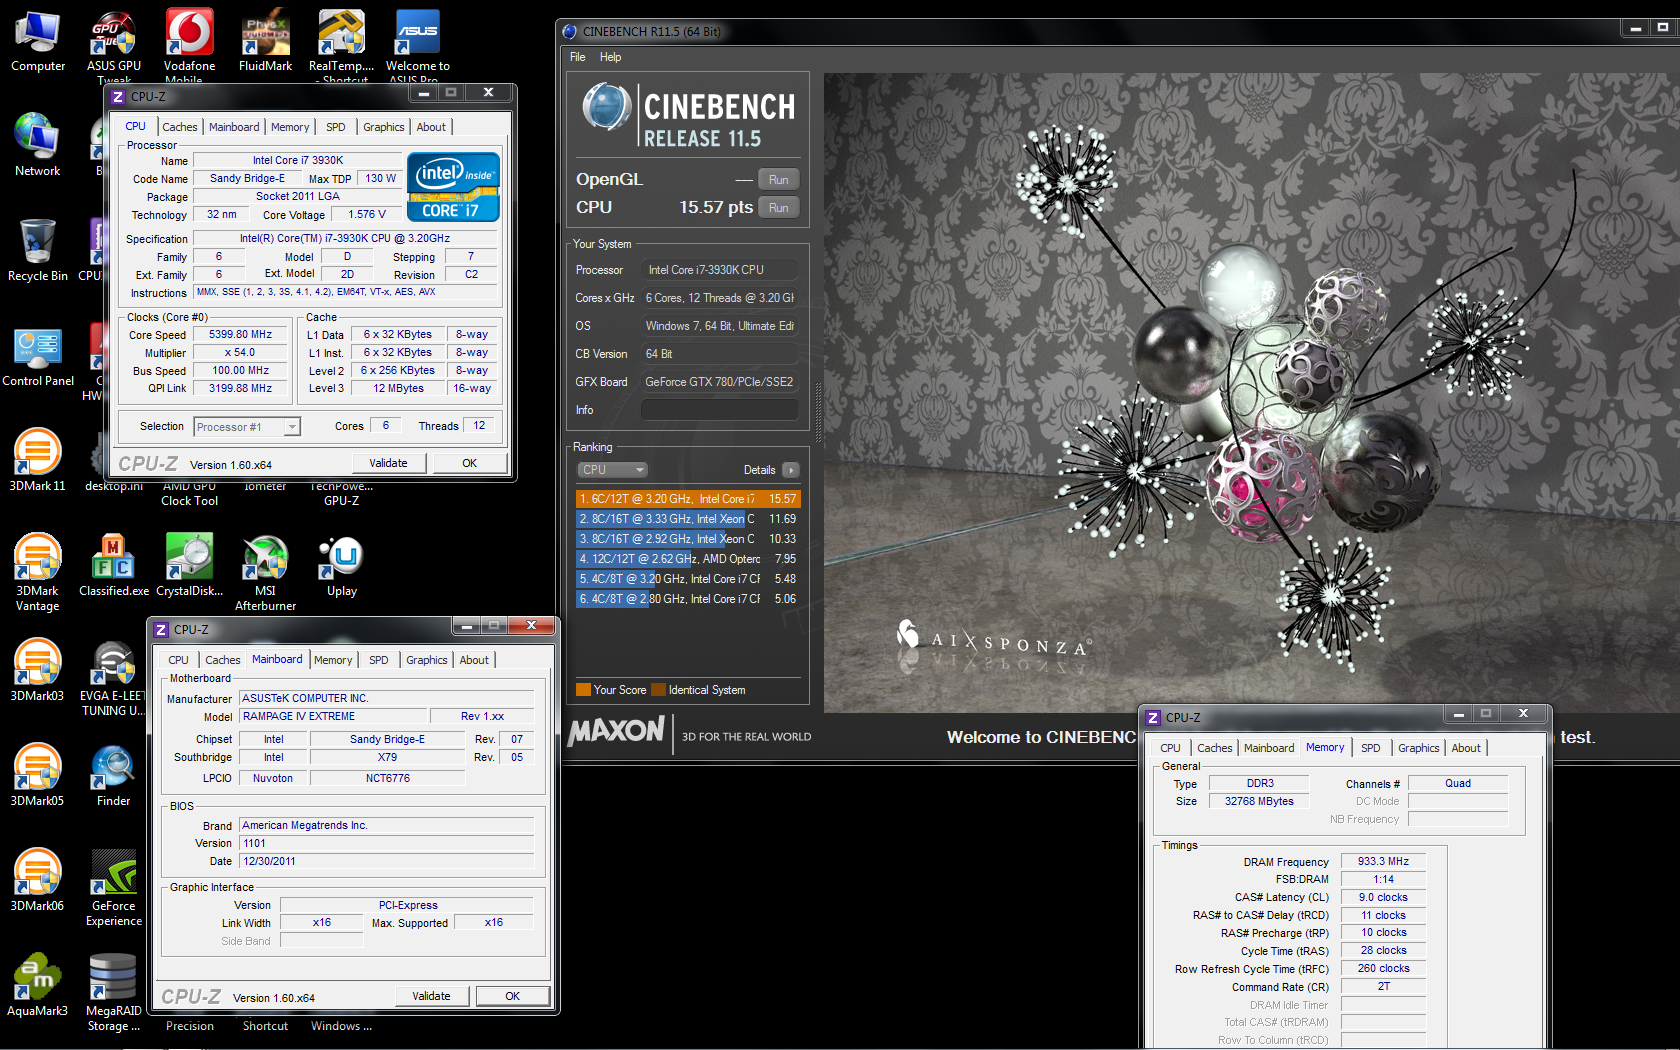Select ranking row 4 12C/12T AMD Opteron
The height and width of the screenshot is (1050, 1680).
point(688,559)
